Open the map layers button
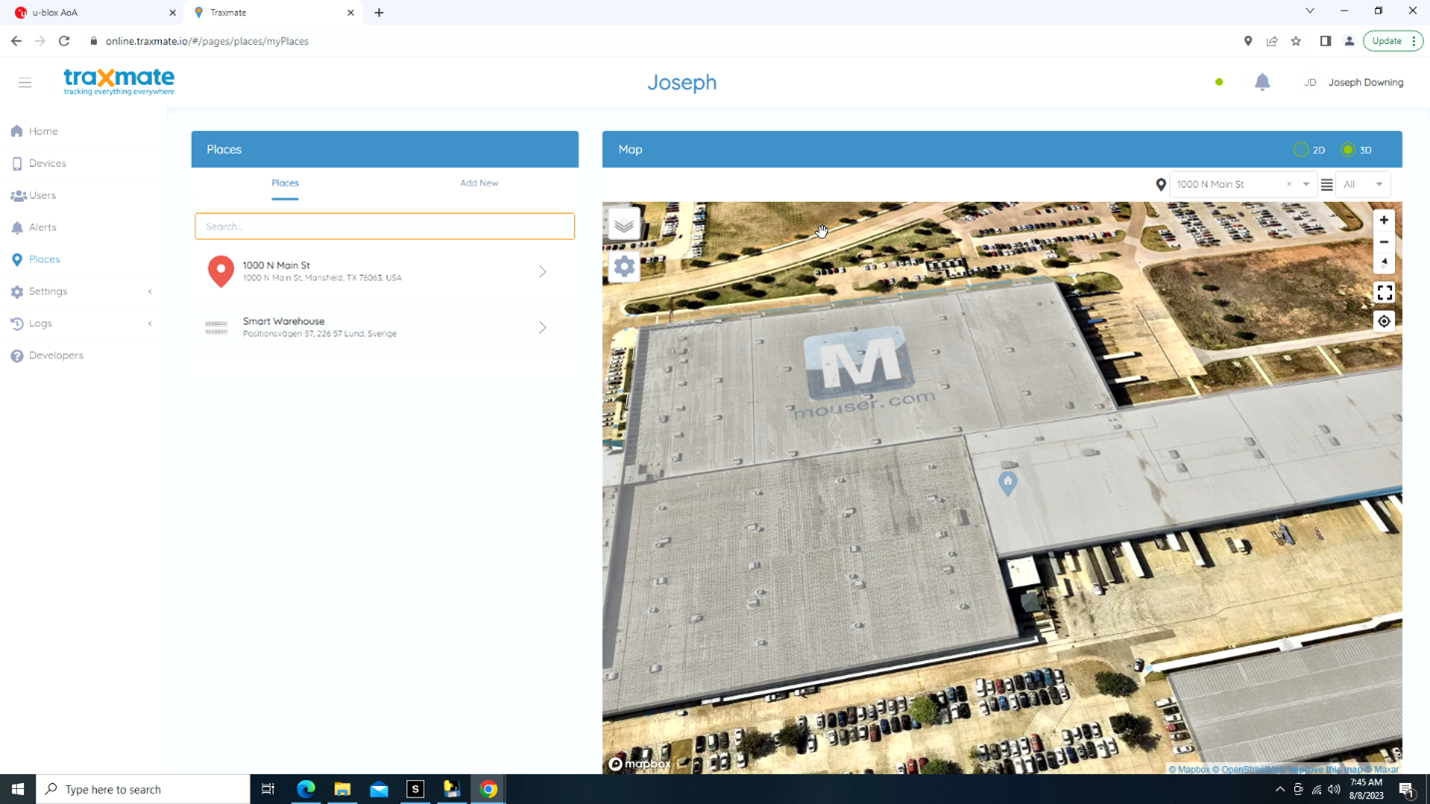This screenshot has width=1430, height=804. [624, 225]
